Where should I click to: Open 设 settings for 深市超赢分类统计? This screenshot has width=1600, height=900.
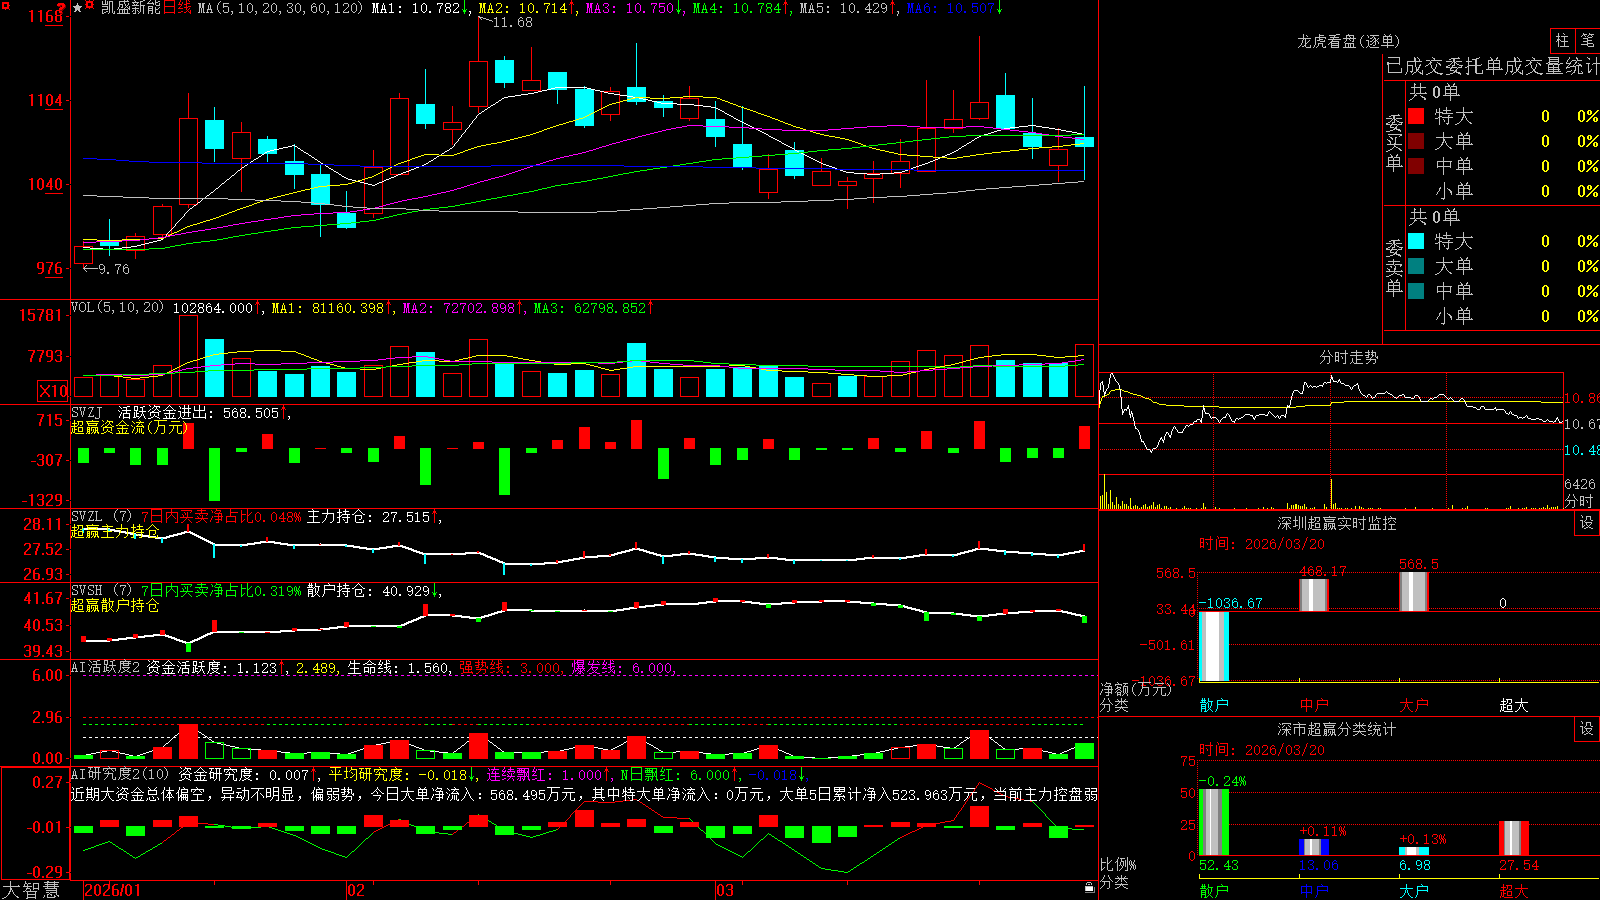click(x=1587, y=729)
